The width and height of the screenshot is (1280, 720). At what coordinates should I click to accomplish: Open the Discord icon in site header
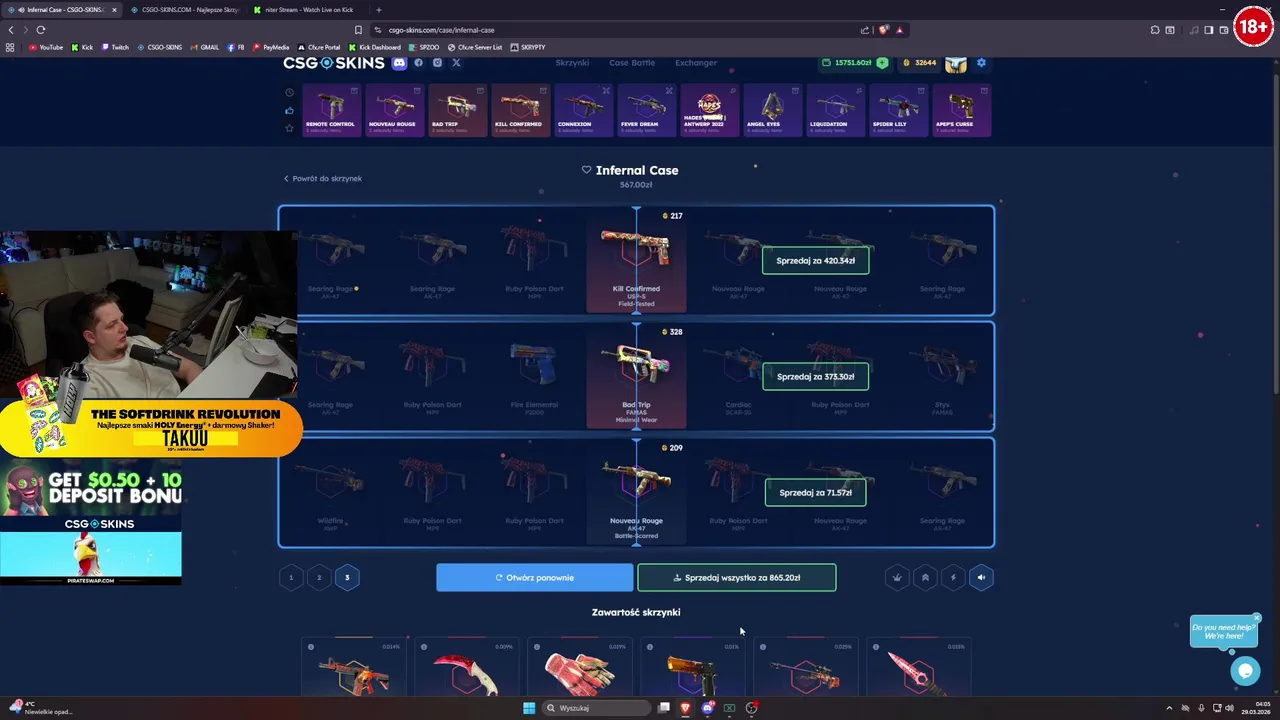[399, 63]
